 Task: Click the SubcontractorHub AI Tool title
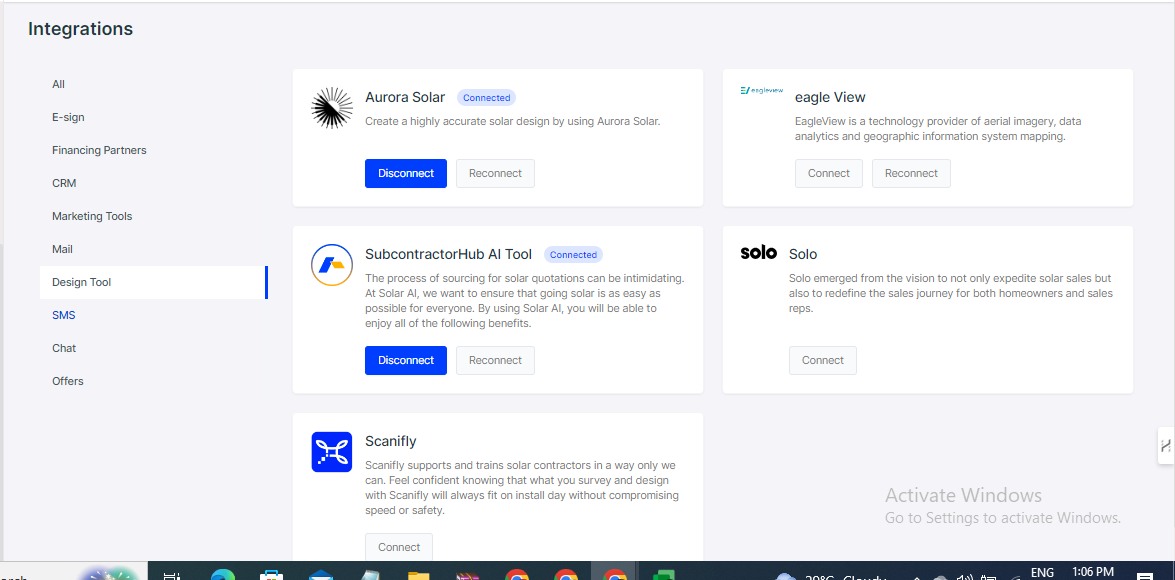449,254
